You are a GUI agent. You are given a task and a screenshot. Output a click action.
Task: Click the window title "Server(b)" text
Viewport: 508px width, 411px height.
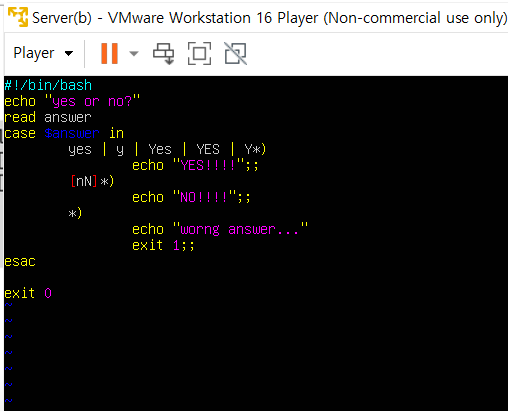(x=62, y=18)
